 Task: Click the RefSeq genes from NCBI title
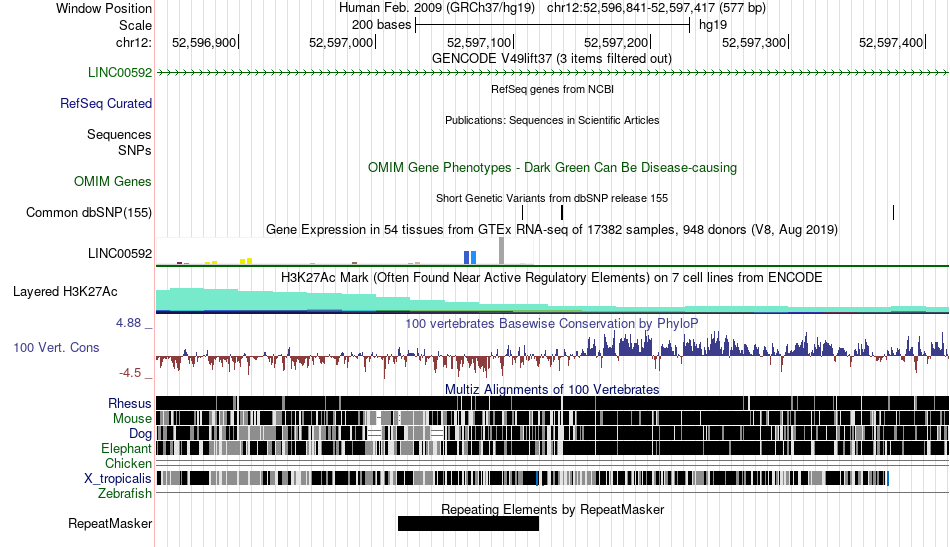coord(552,90)
